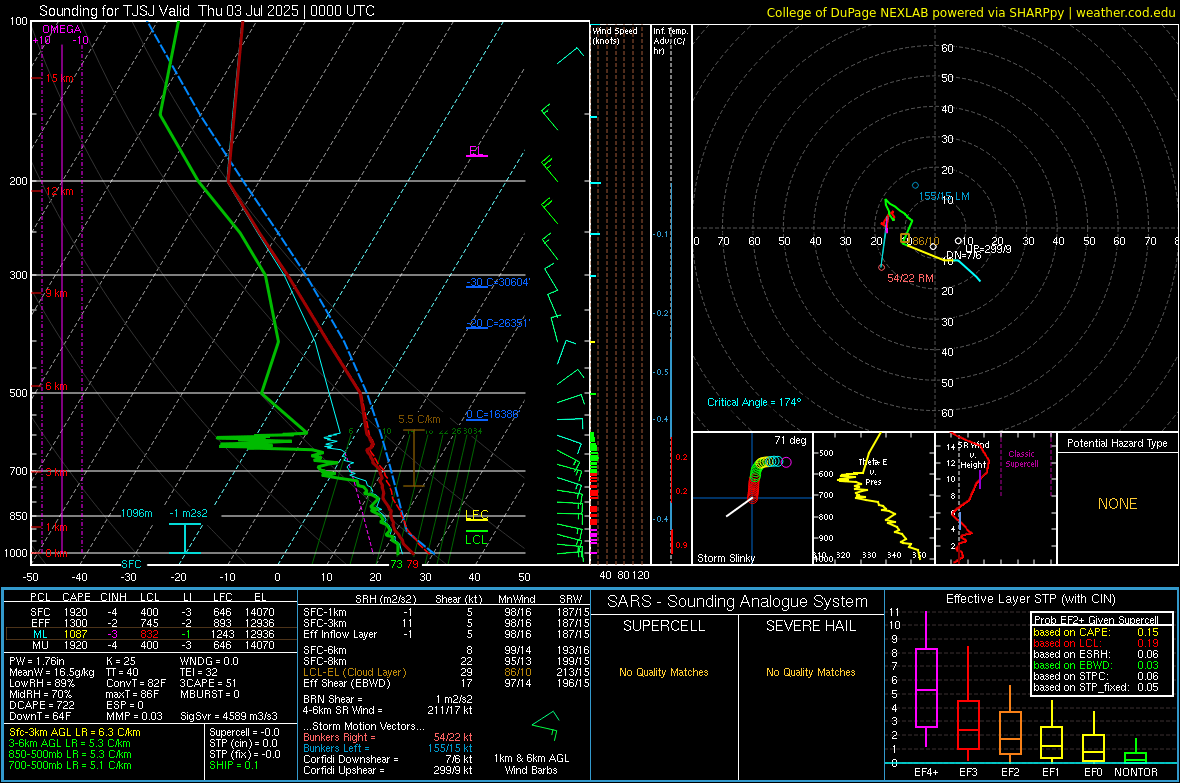The height and width of the screenshot is (783, 1180).
Task: Click the 'PW = 1.76in' value
Action: tap(38, 661)
